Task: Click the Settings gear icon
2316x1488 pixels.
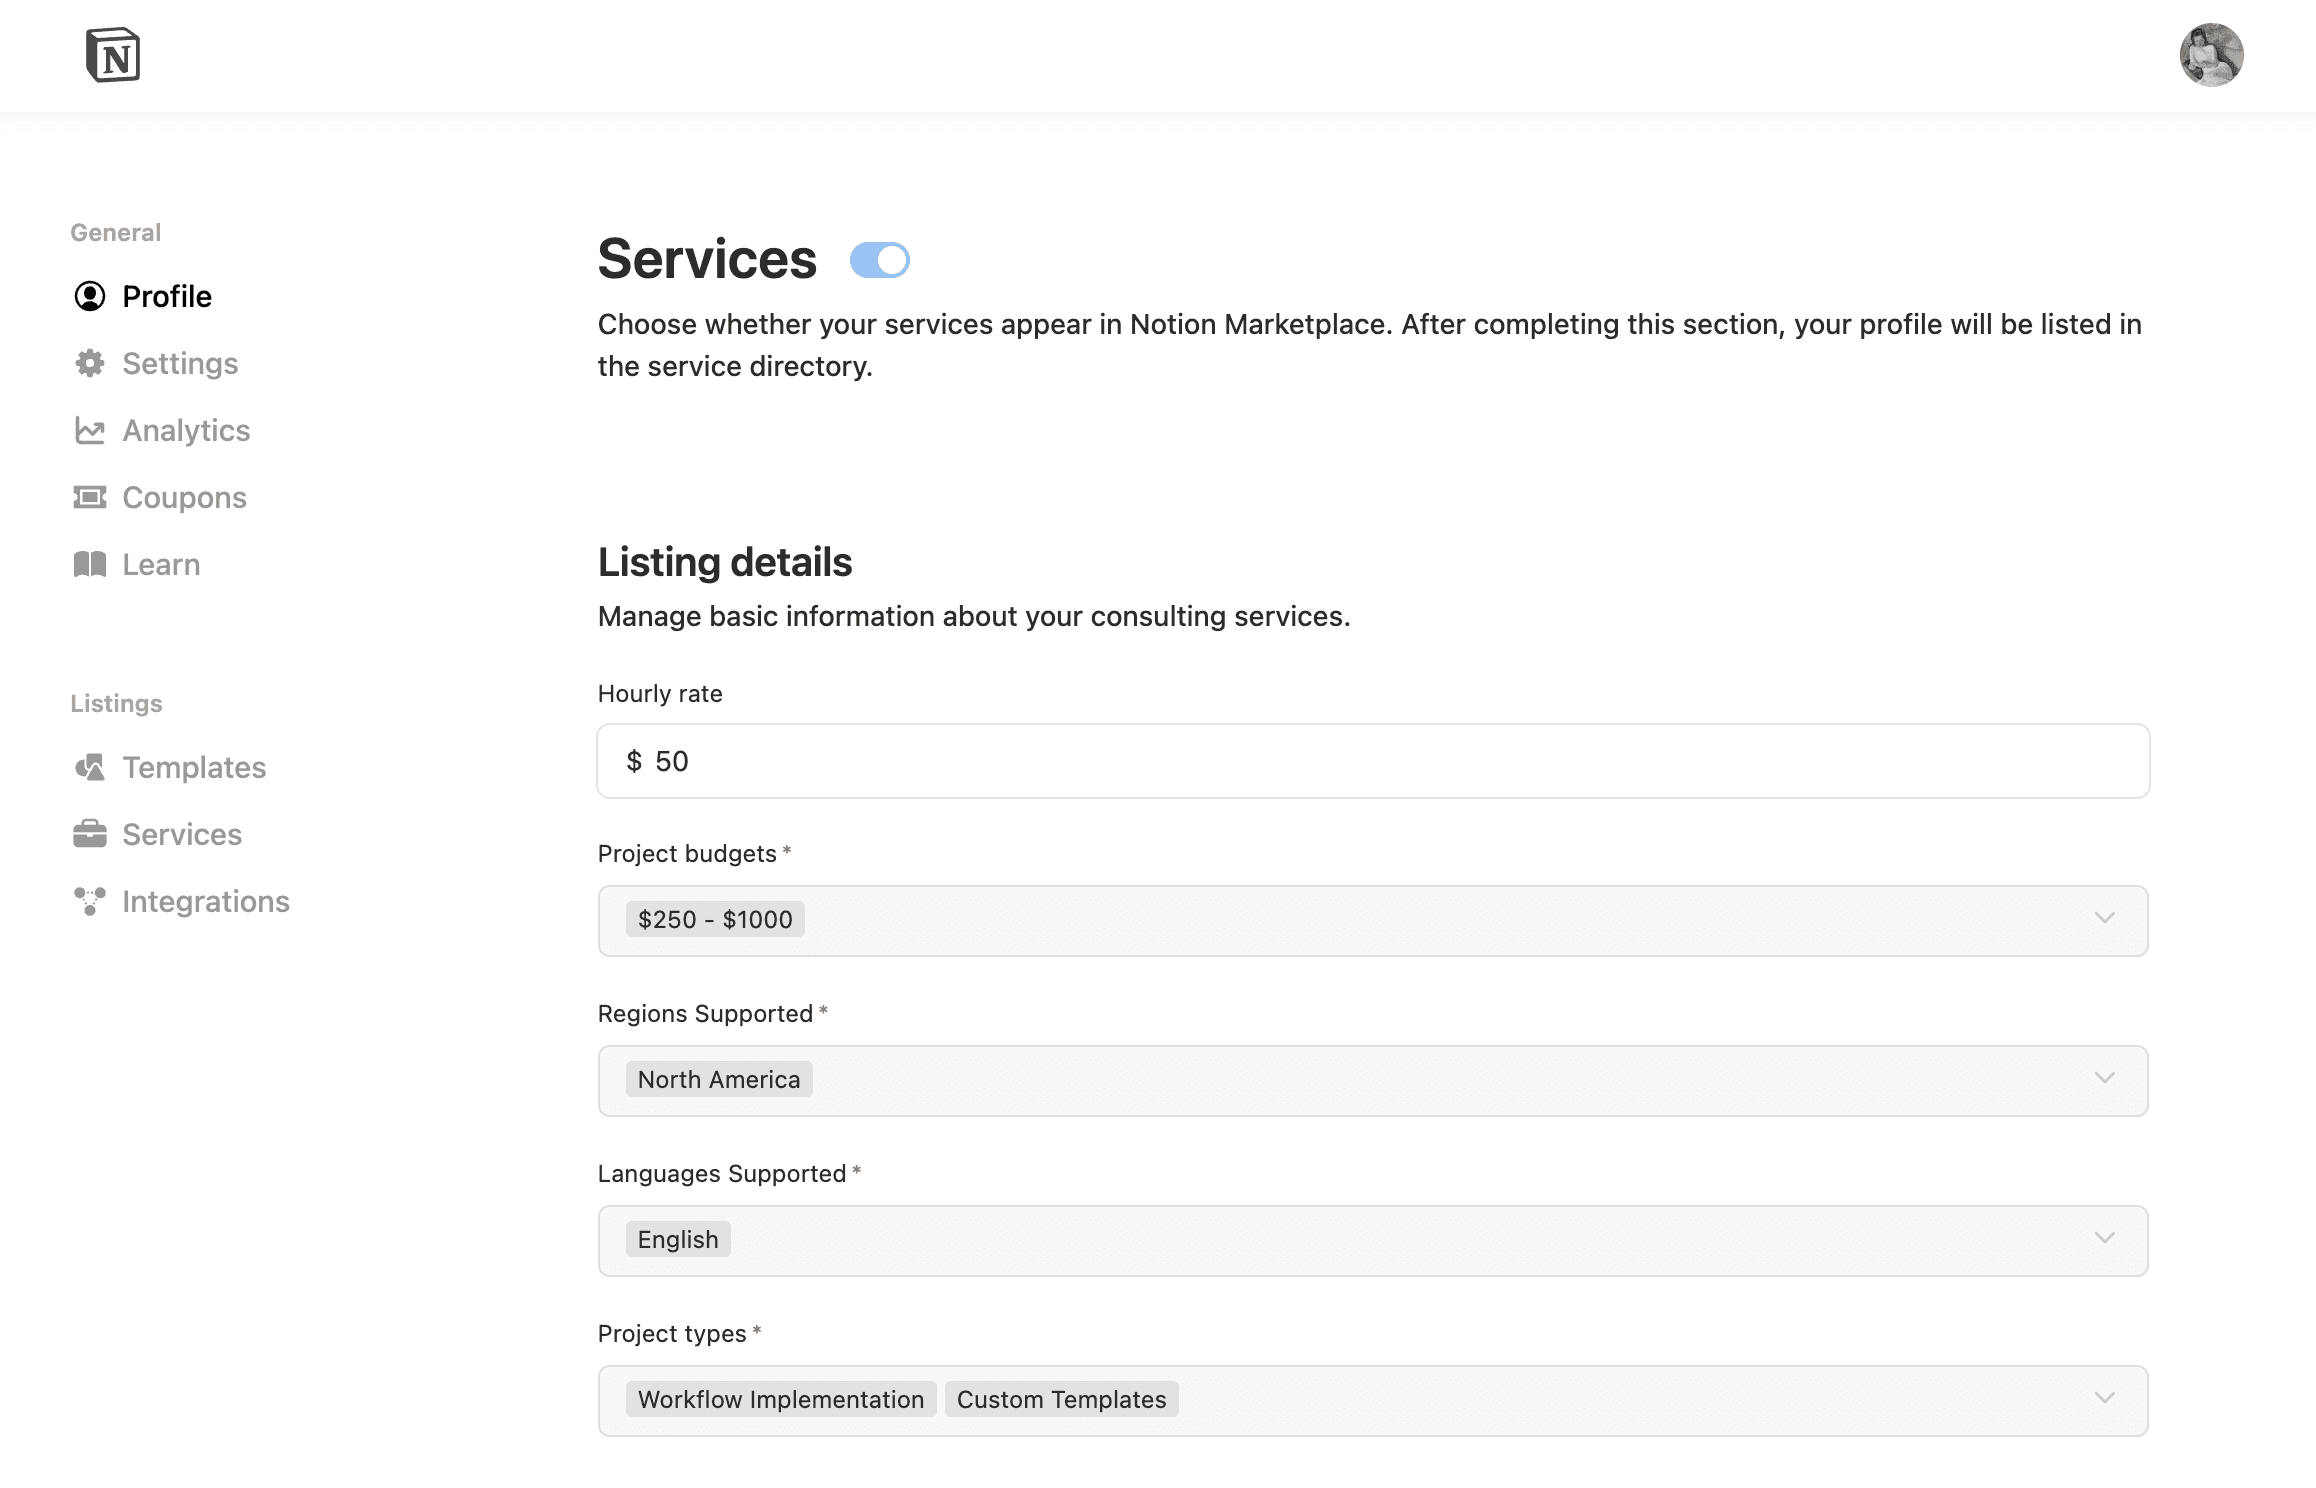Action: [x=90, y=363]
